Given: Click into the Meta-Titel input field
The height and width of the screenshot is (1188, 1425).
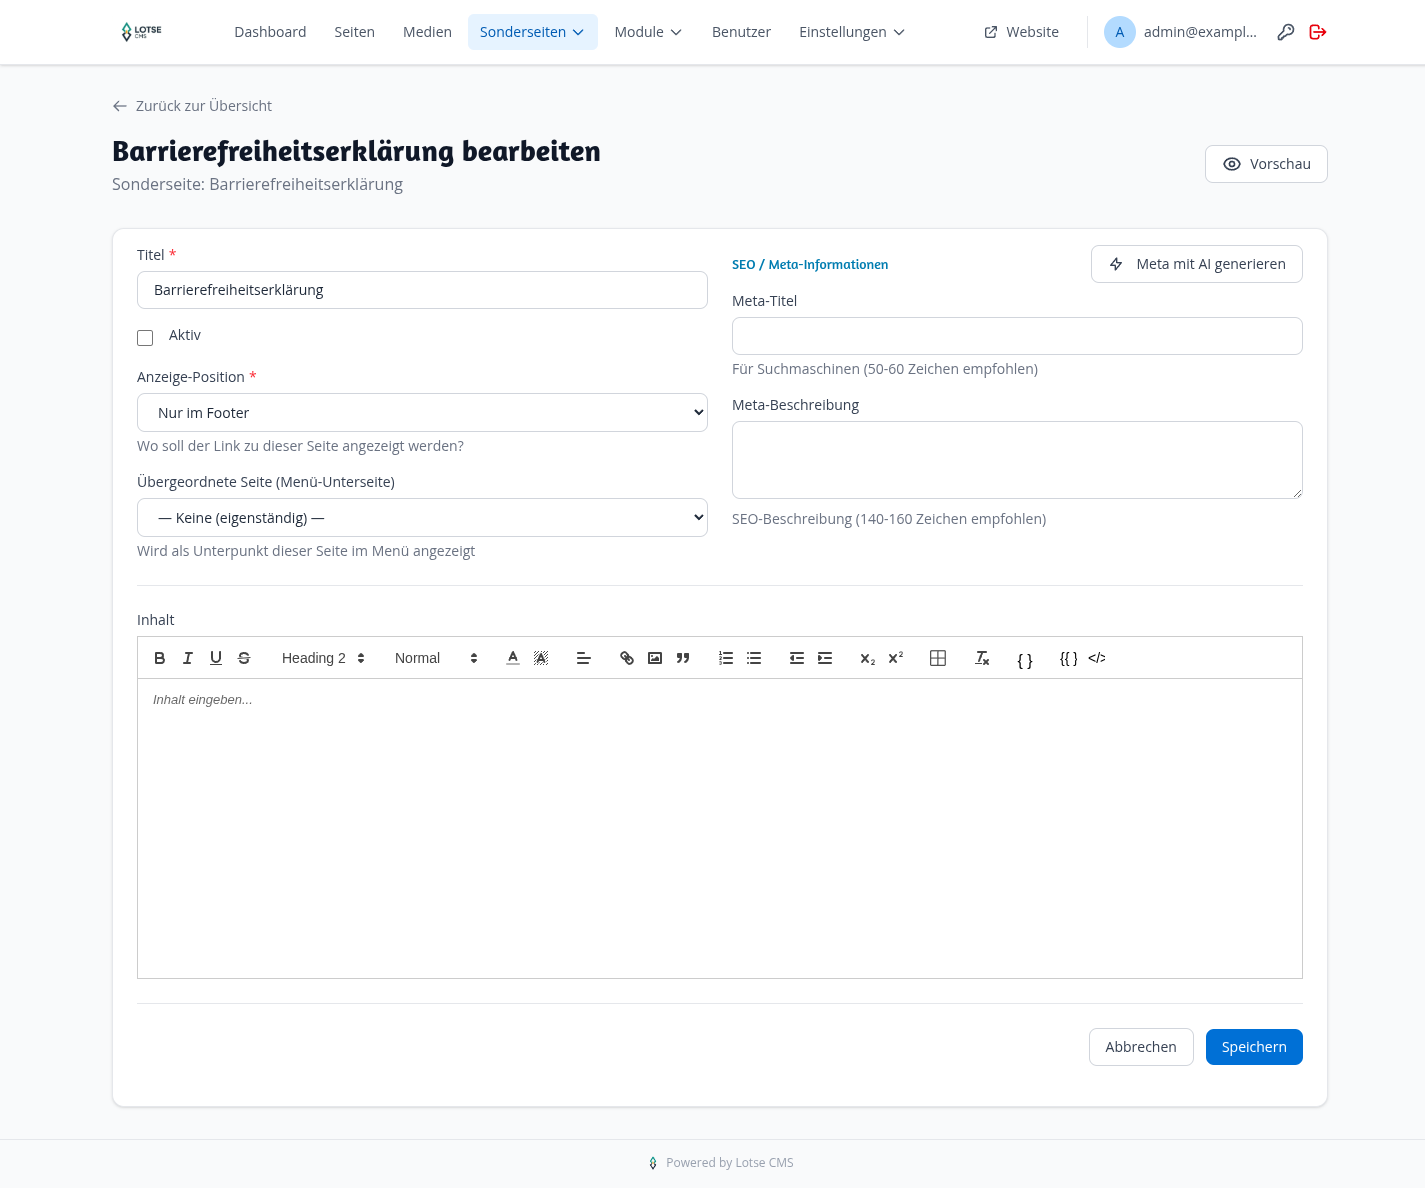Looking at the screenshot, I should click(1017, 336).
